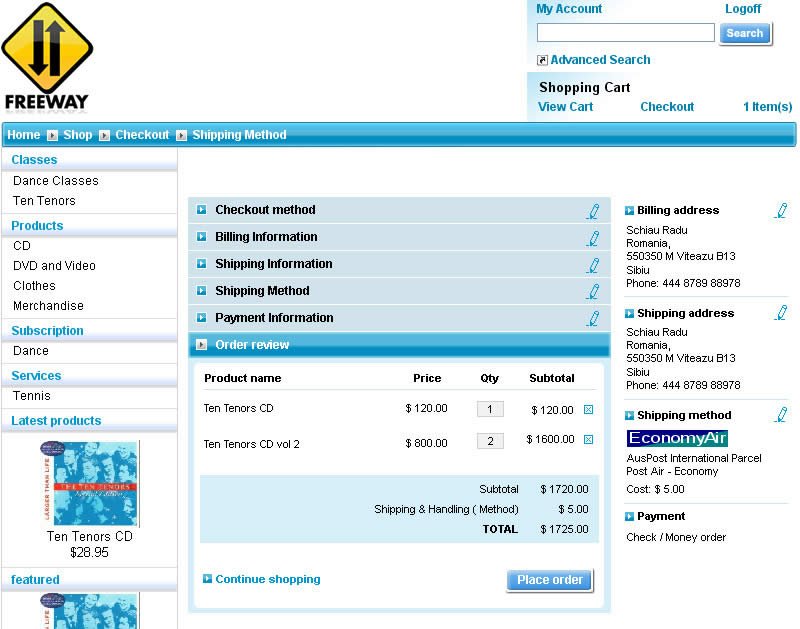The image size is (800, 629).
Task: Click the edit pencil for Billing Information
Action: [593, 238]
